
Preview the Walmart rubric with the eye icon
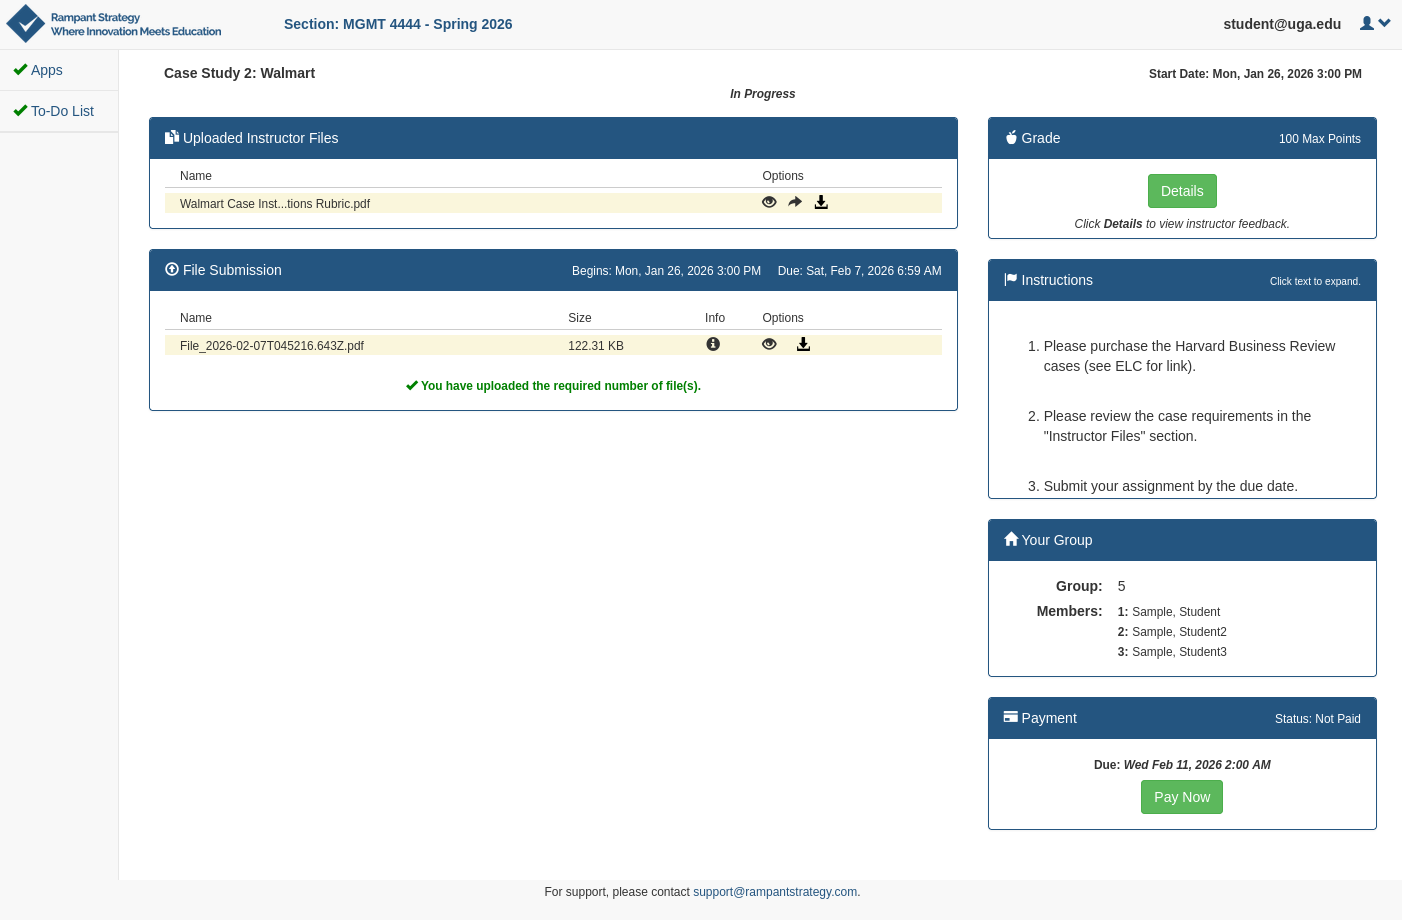[769, 202]
